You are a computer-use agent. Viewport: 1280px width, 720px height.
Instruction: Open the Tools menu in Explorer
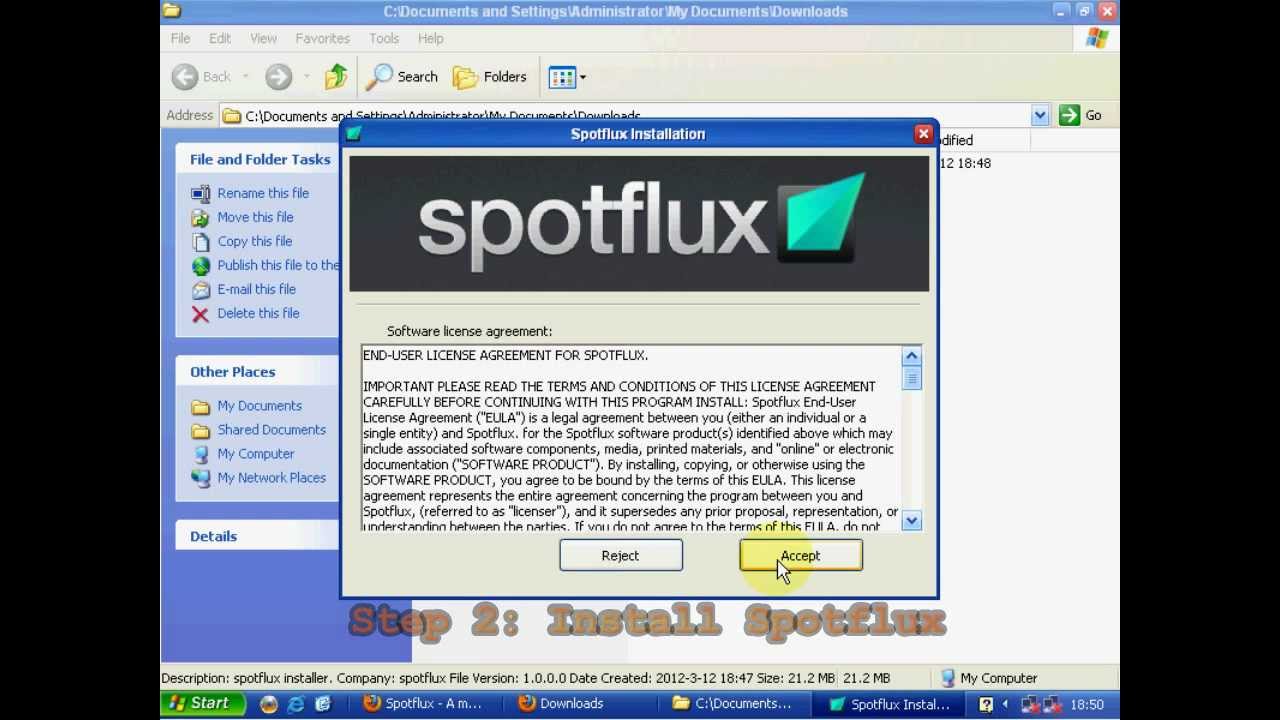[384, 38]
